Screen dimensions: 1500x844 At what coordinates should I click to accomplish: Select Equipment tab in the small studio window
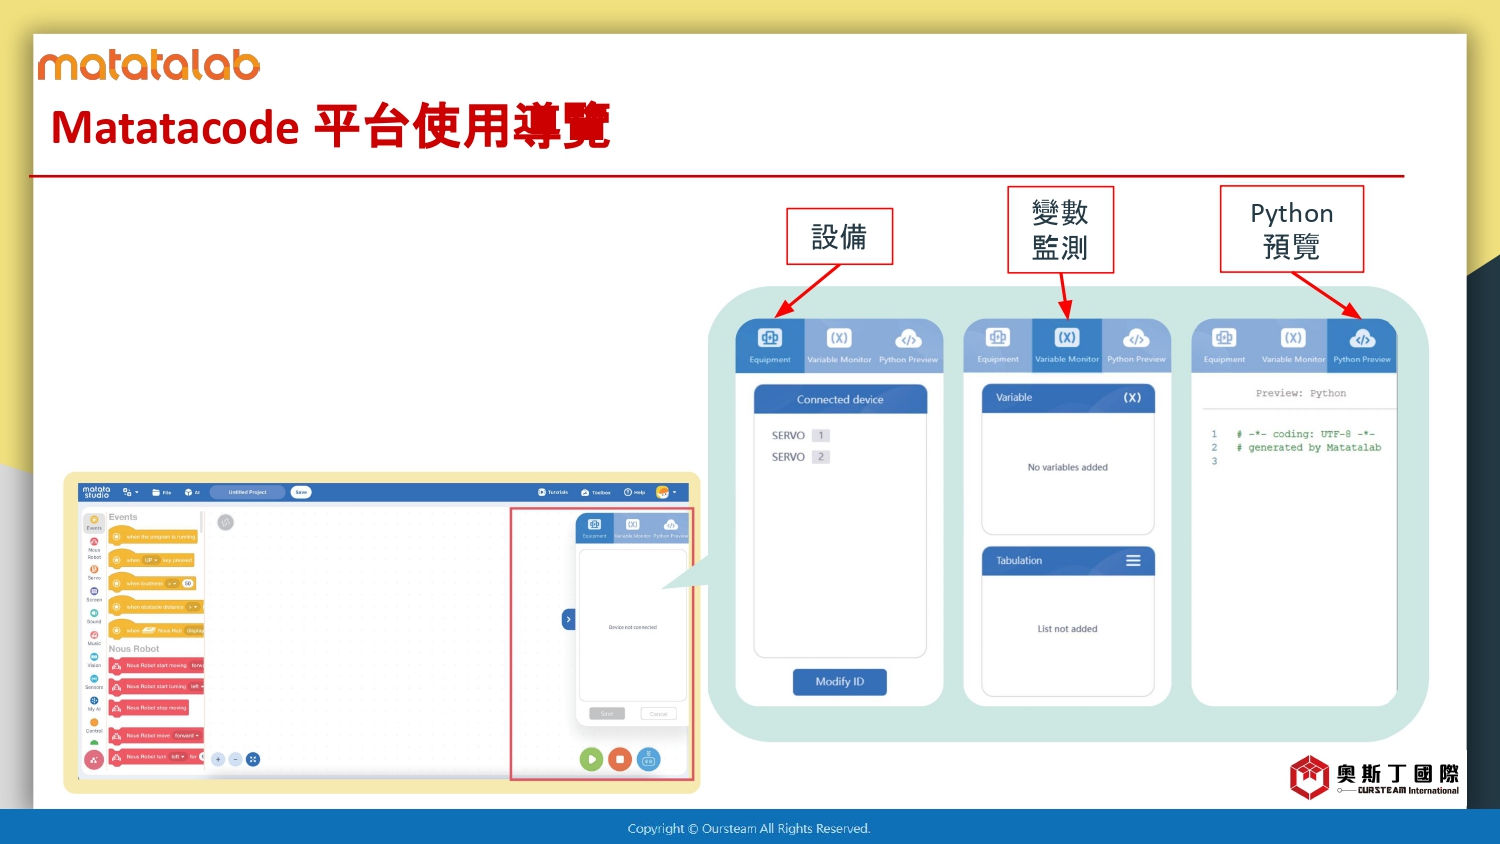pos(595,528)
